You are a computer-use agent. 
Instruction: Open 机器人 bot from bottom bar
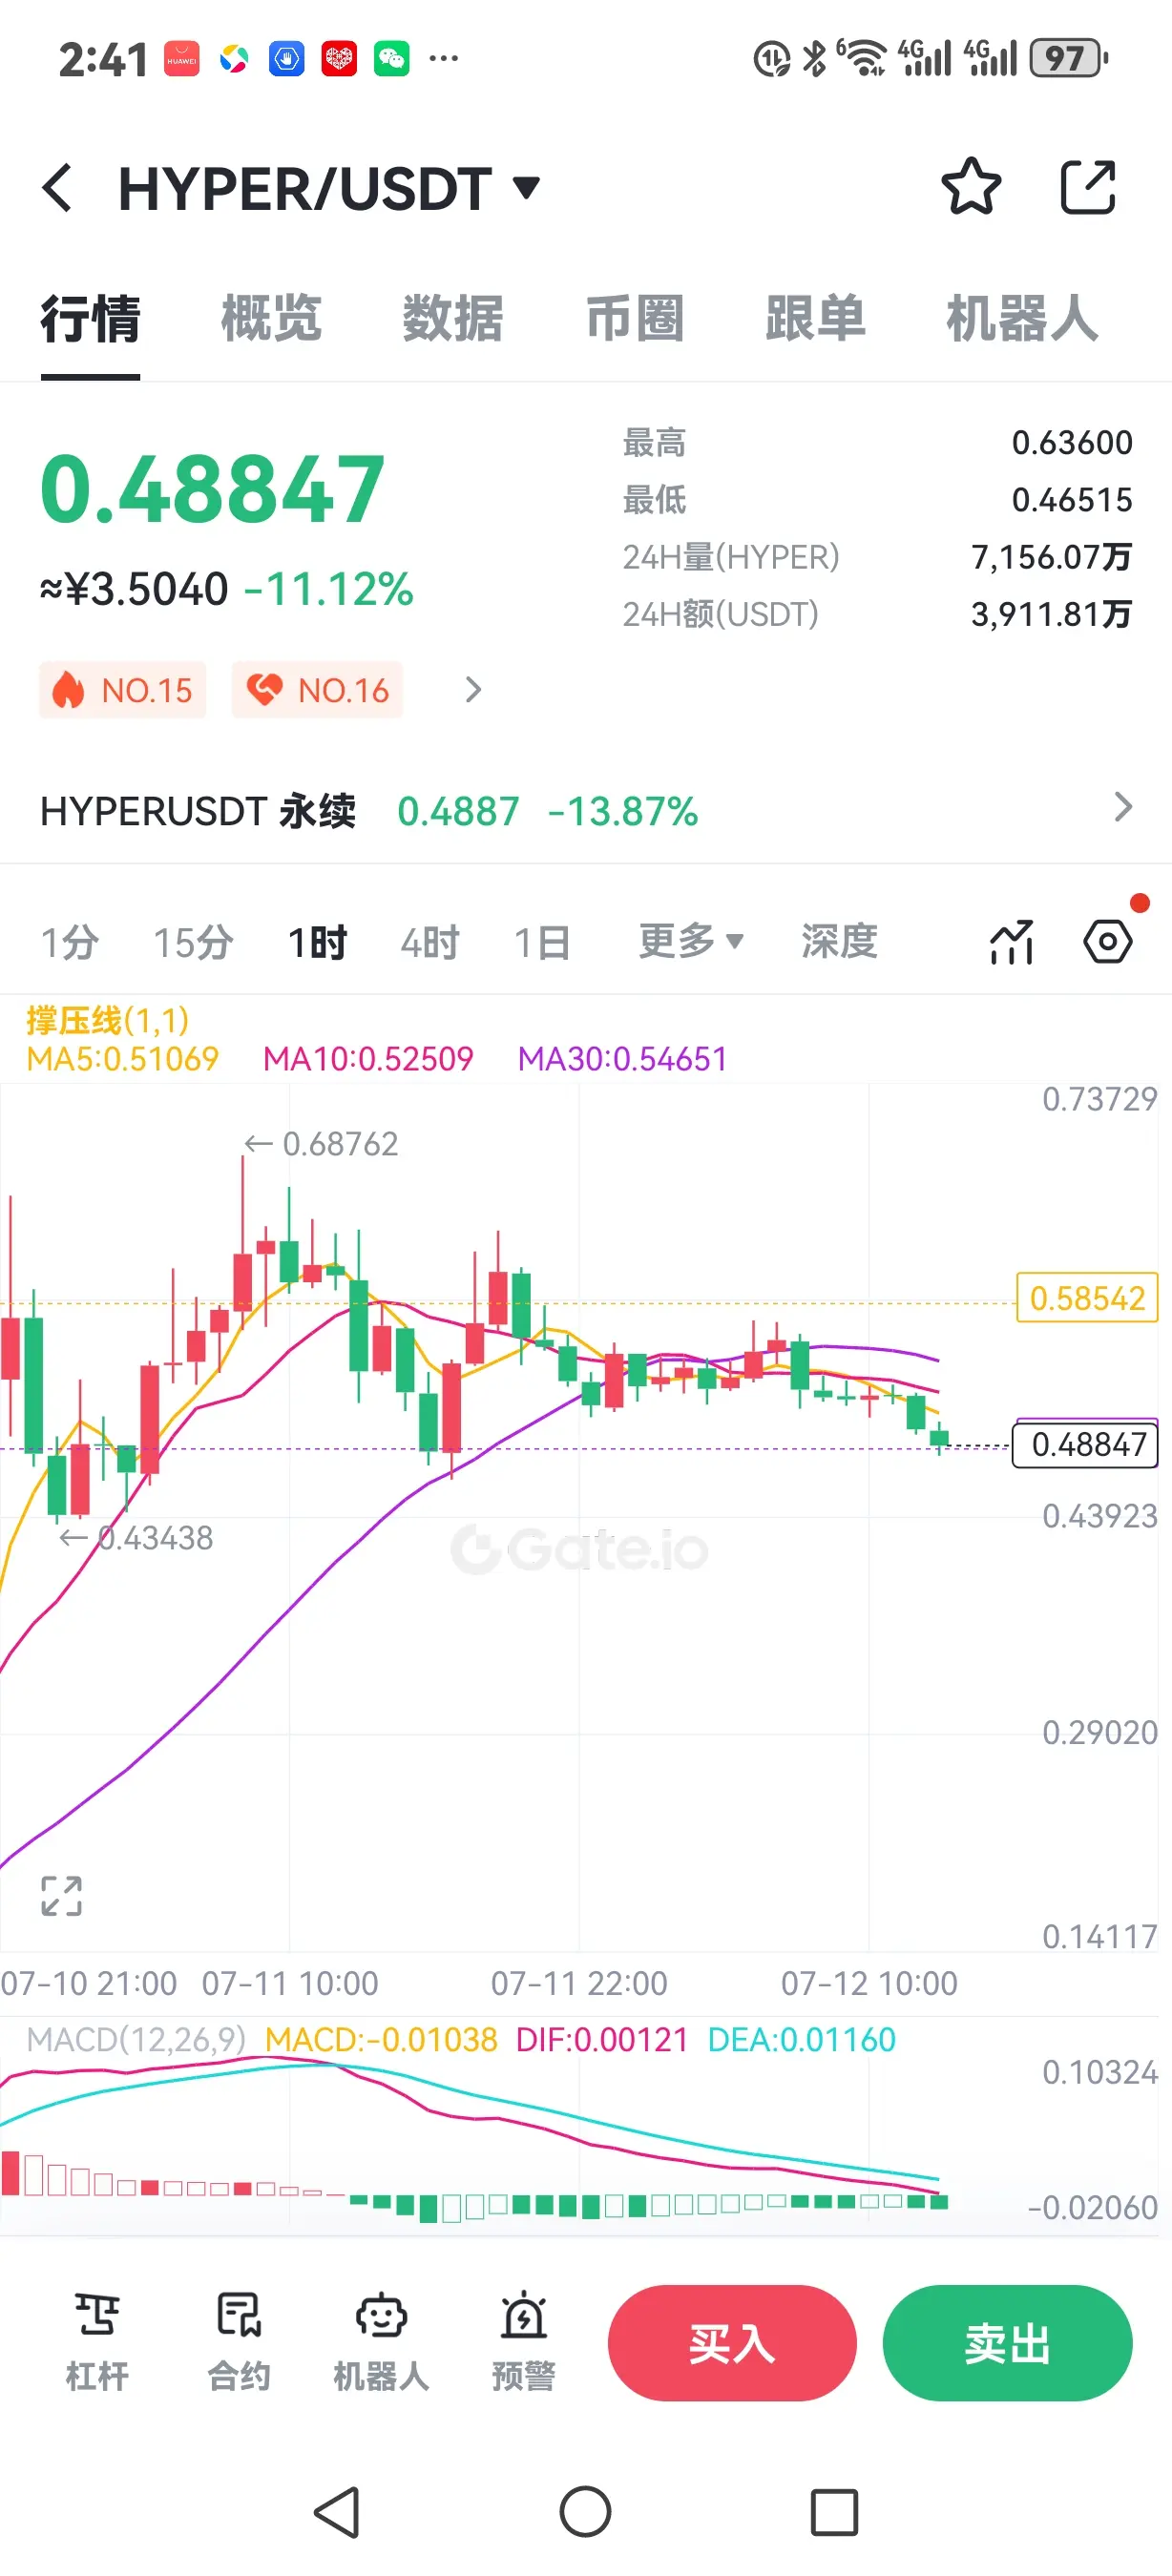click(381, 2343)
